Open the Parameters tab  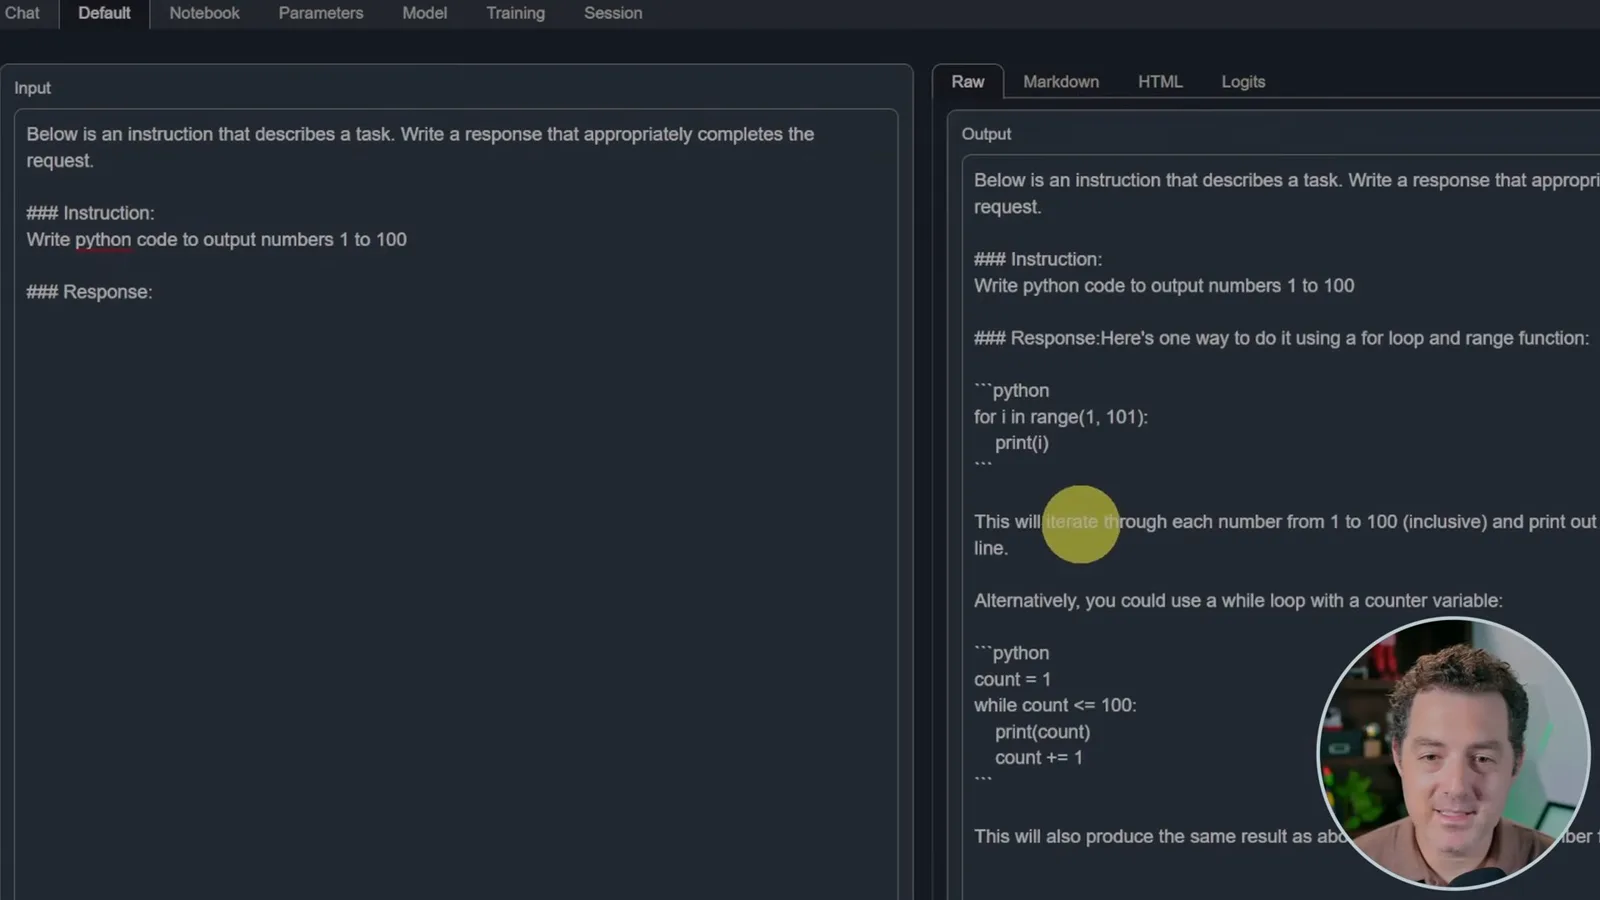tap(321, 13)
